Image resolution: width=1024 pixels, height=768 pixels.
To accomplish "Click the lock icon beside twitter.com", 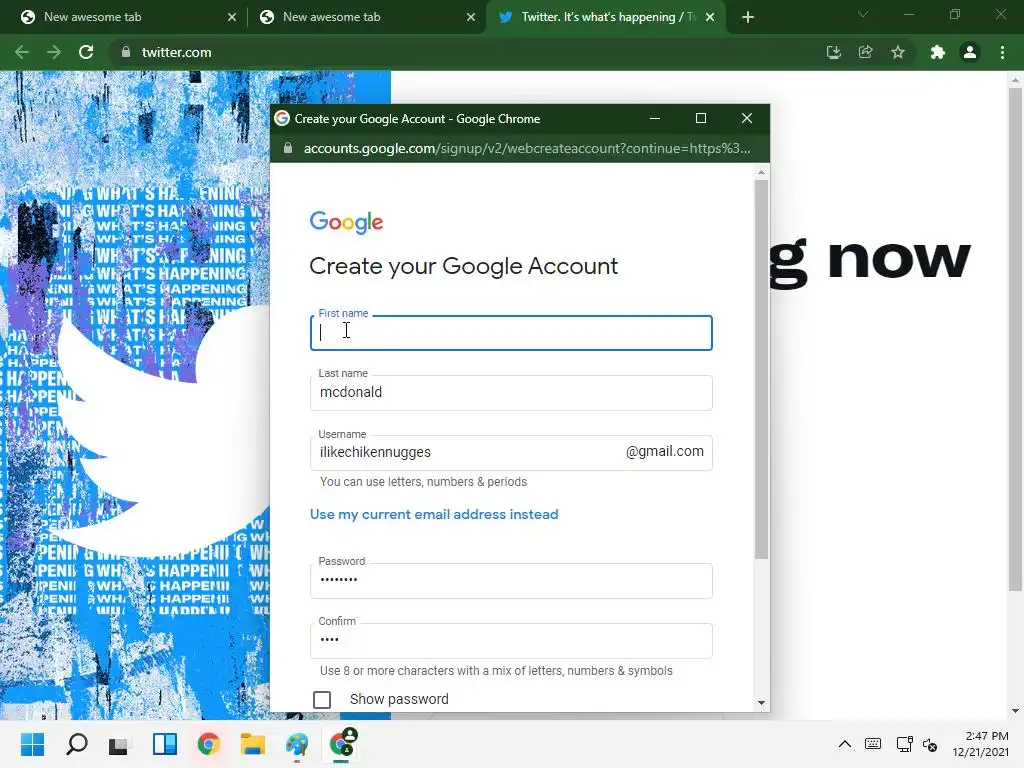I will (x=126, y=52).
